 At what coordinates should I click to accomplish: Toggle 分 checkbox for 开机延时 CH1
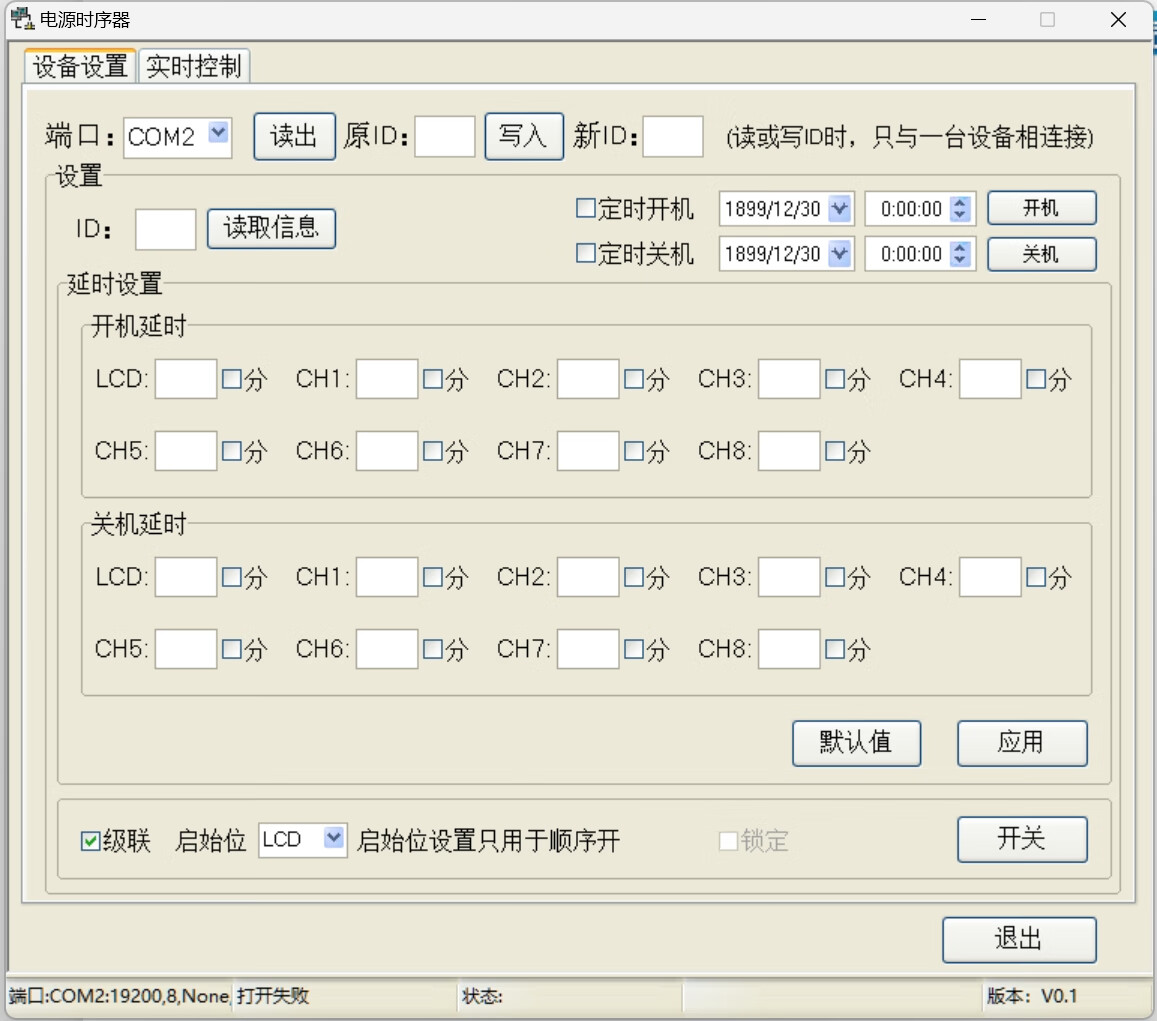point(433,380)
